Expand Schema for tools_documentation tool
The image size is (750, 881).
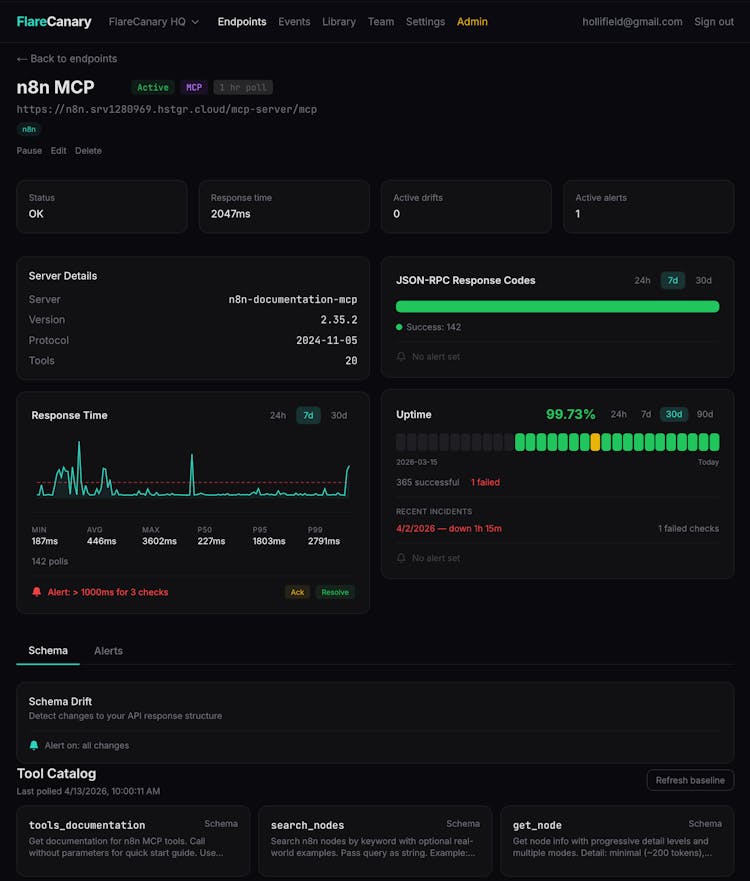tap(221, 824)
